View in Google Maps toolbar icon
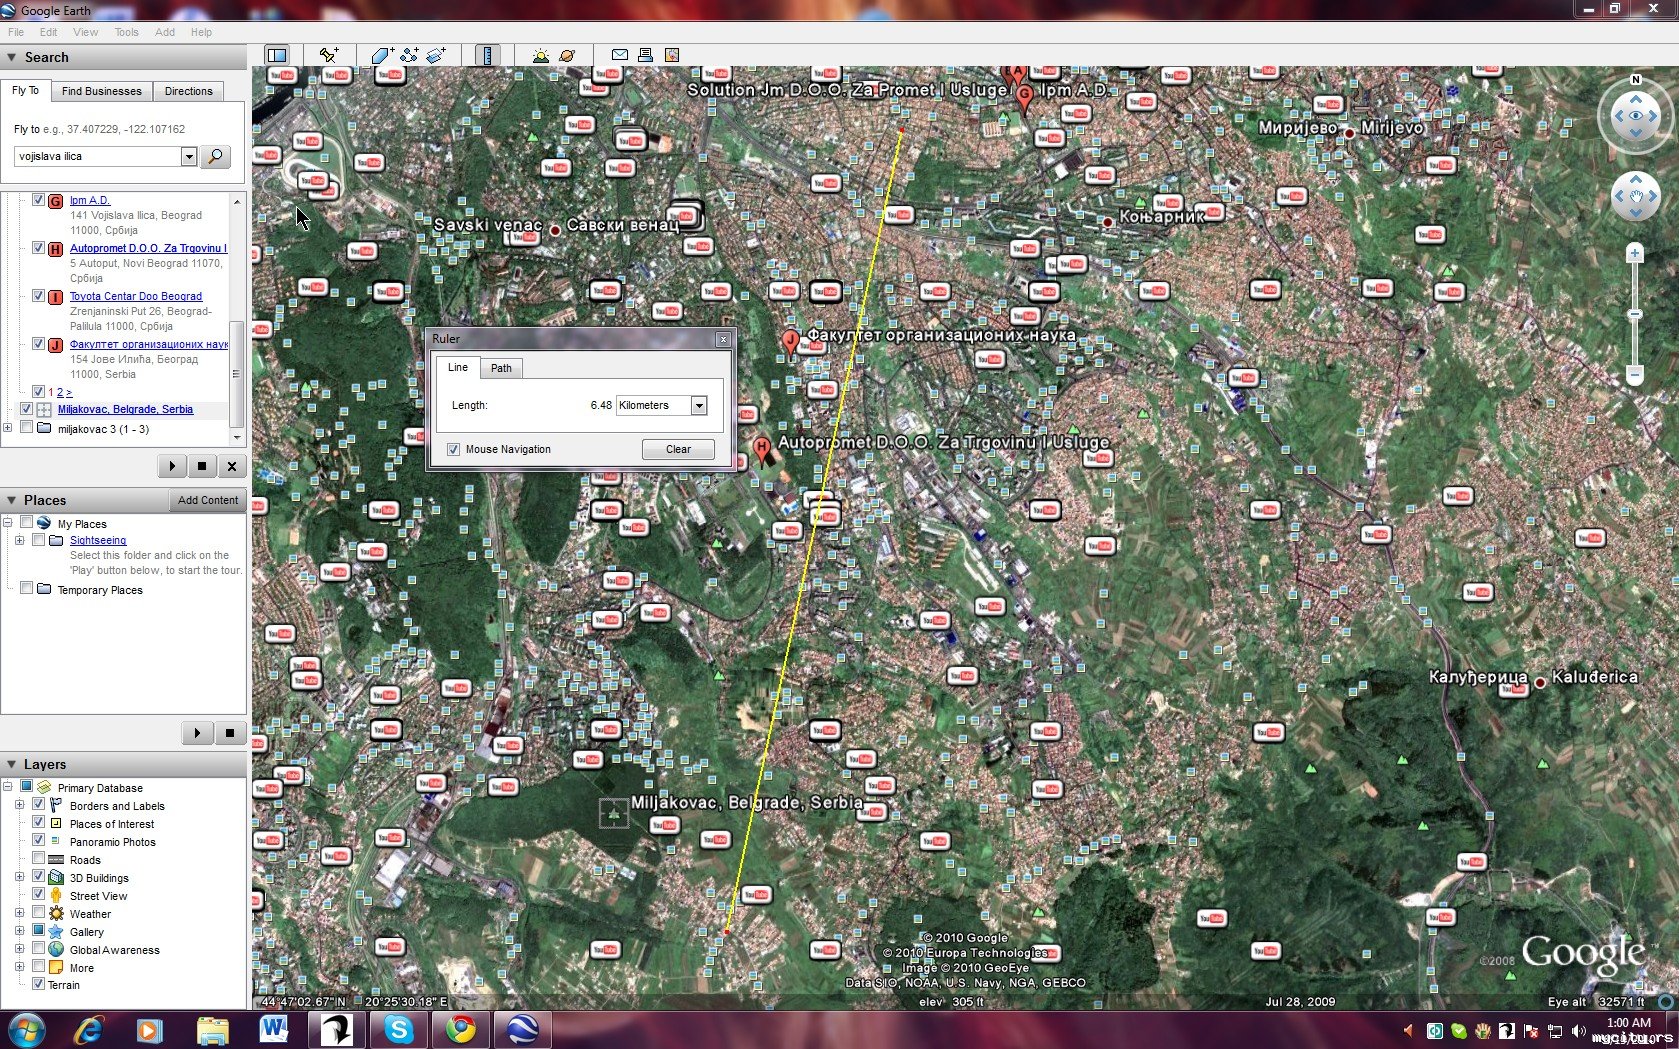 click(672, 56)
